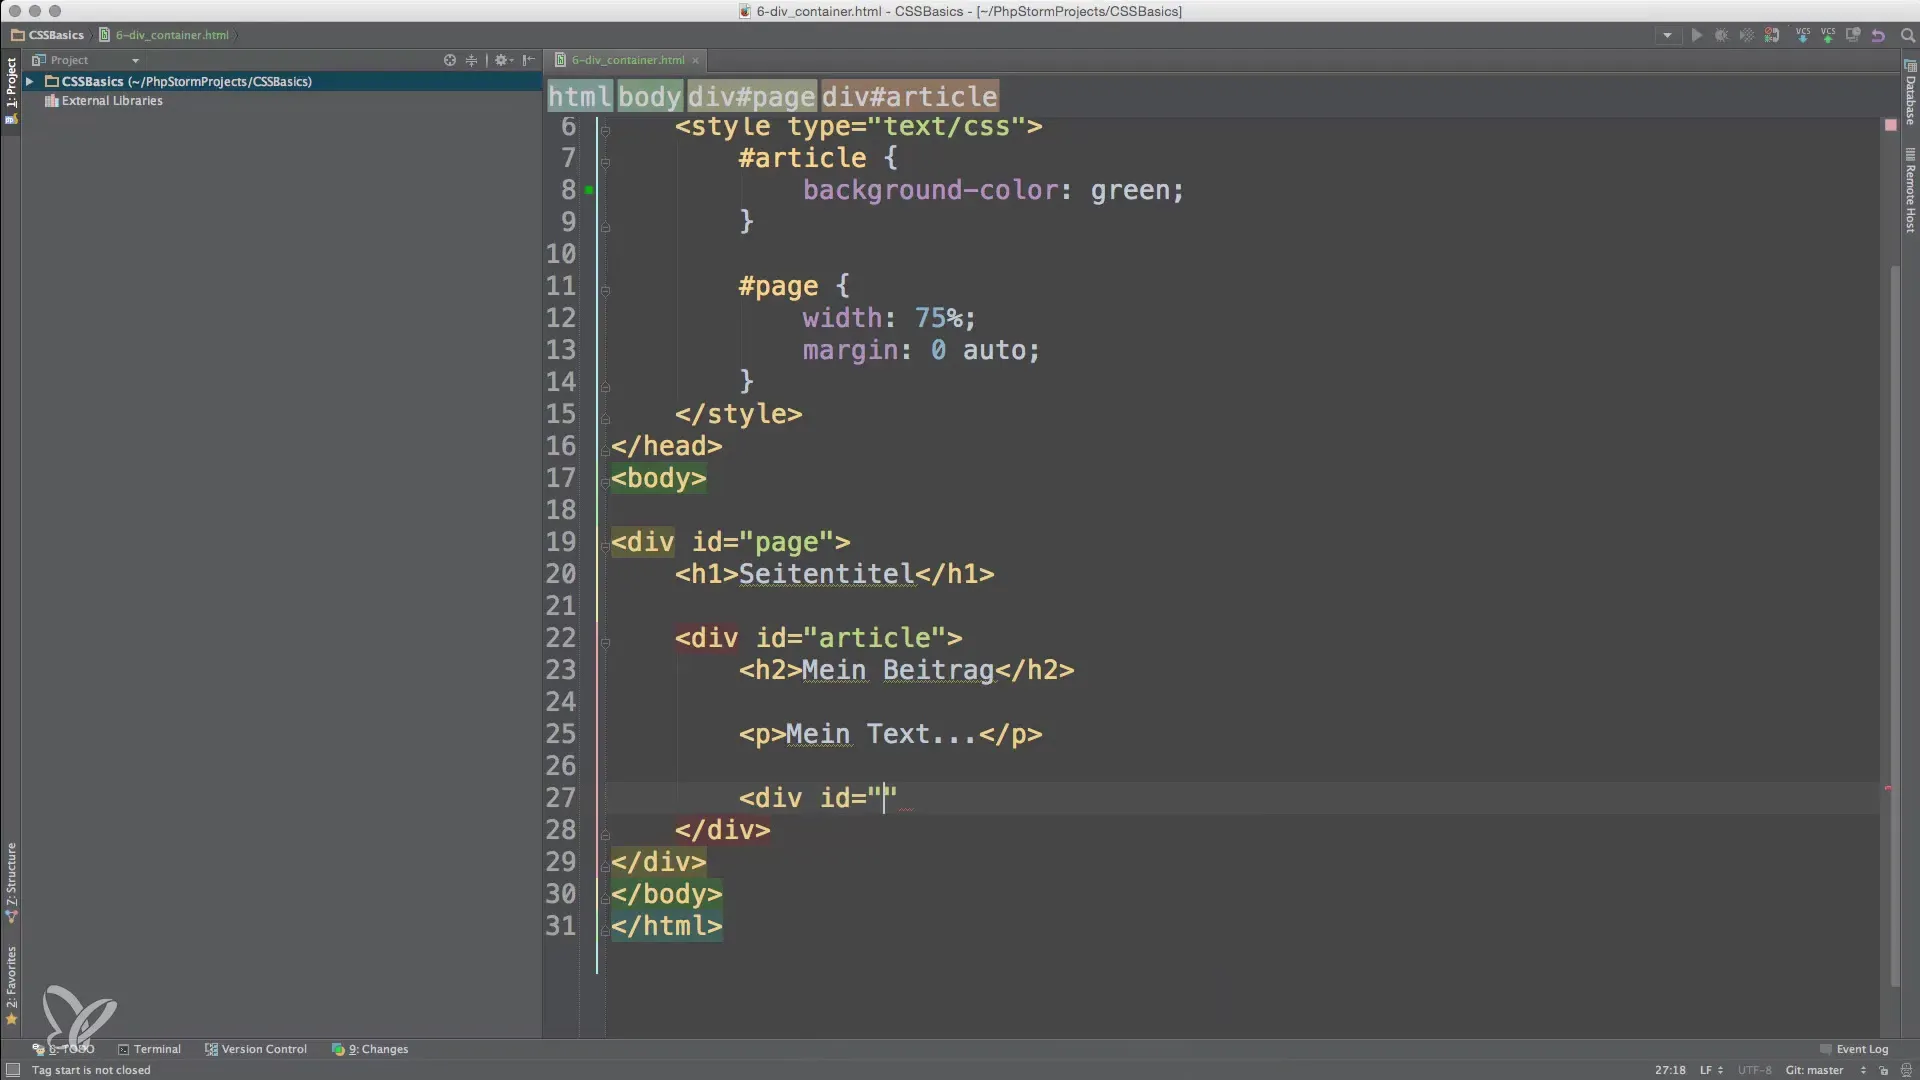
Task: Open the Changes tool window
Action: pos(370,1049)
